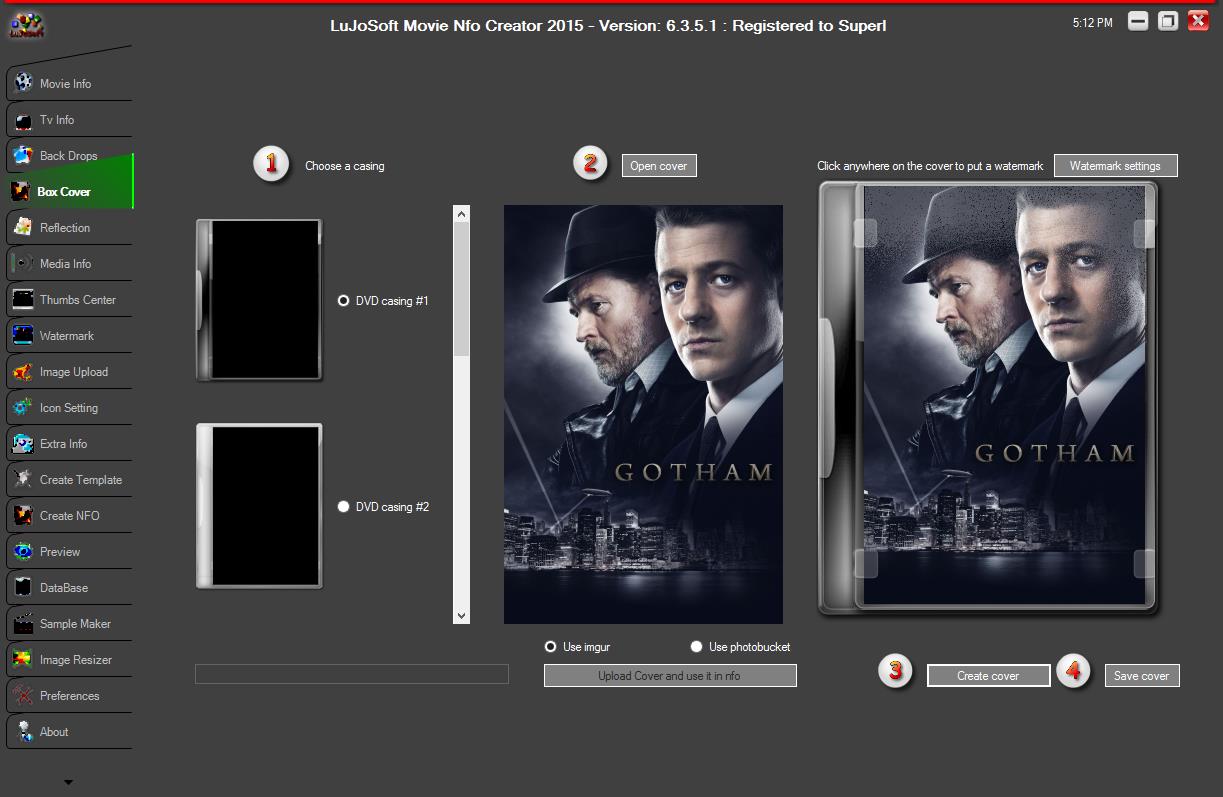
Task: Click the Create Template sidebar icon
Action: coord(23,480)
